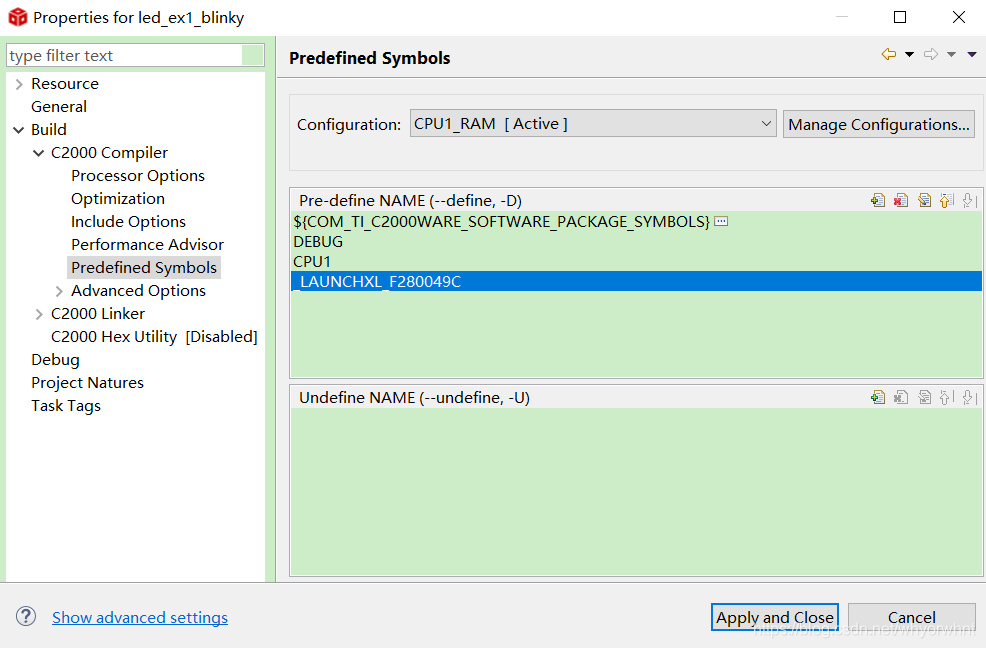Select Processor Options
Viewport: 986px width, 648px height.
[x=138, y=176]
